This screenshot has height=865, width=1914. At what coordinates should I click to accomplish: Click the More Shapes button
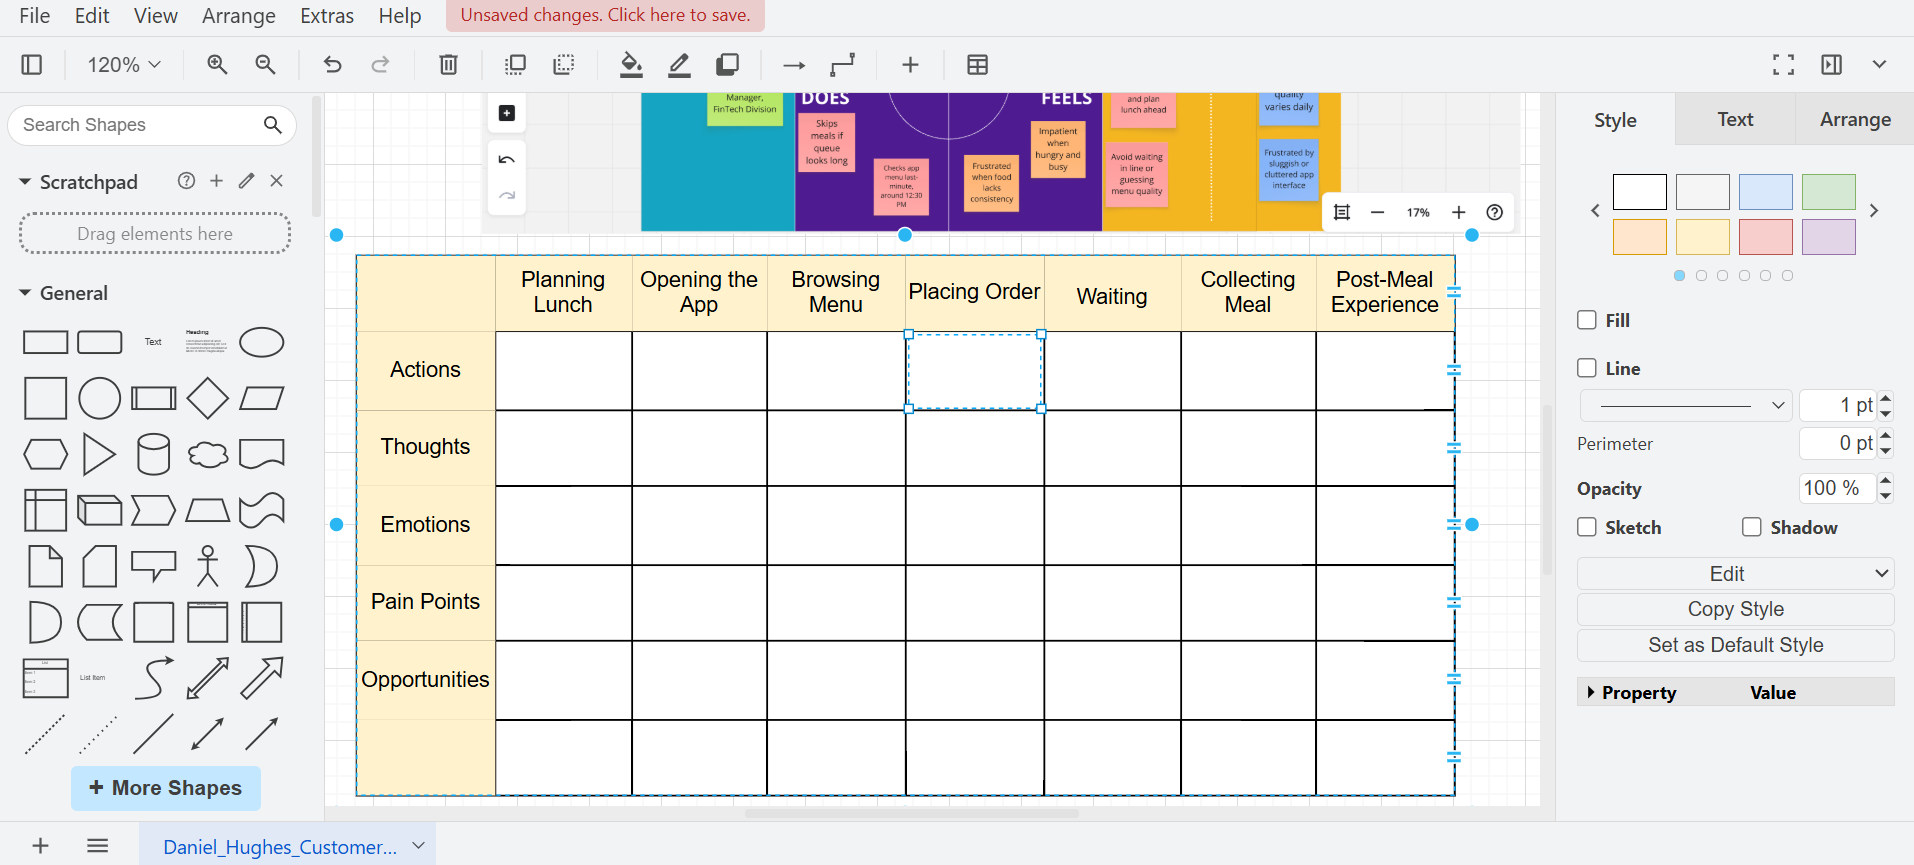tap(166, 788)
